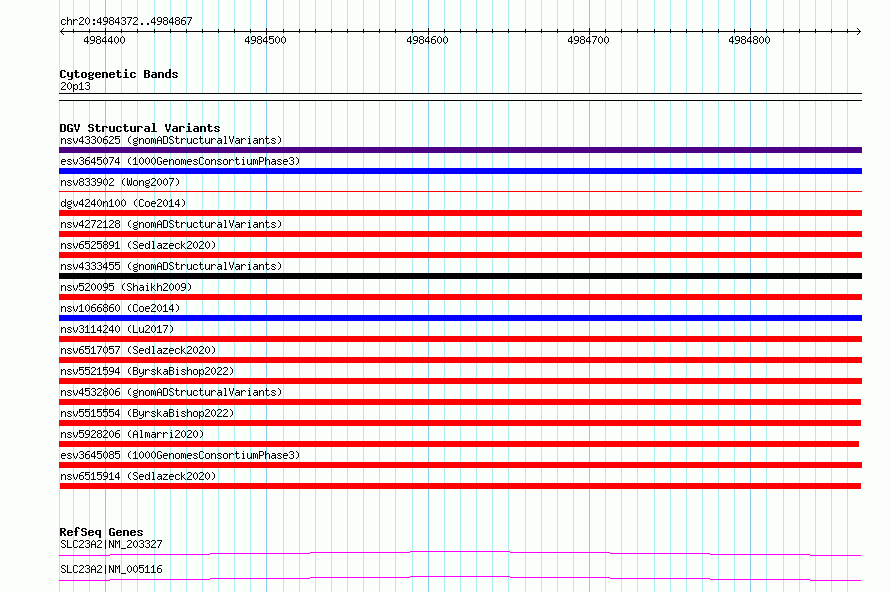Image resolution: width=890 pixels, height=592 pixels.
Task: Select the red nsv5515554 variant bar
Action: (x=460, y=423)
